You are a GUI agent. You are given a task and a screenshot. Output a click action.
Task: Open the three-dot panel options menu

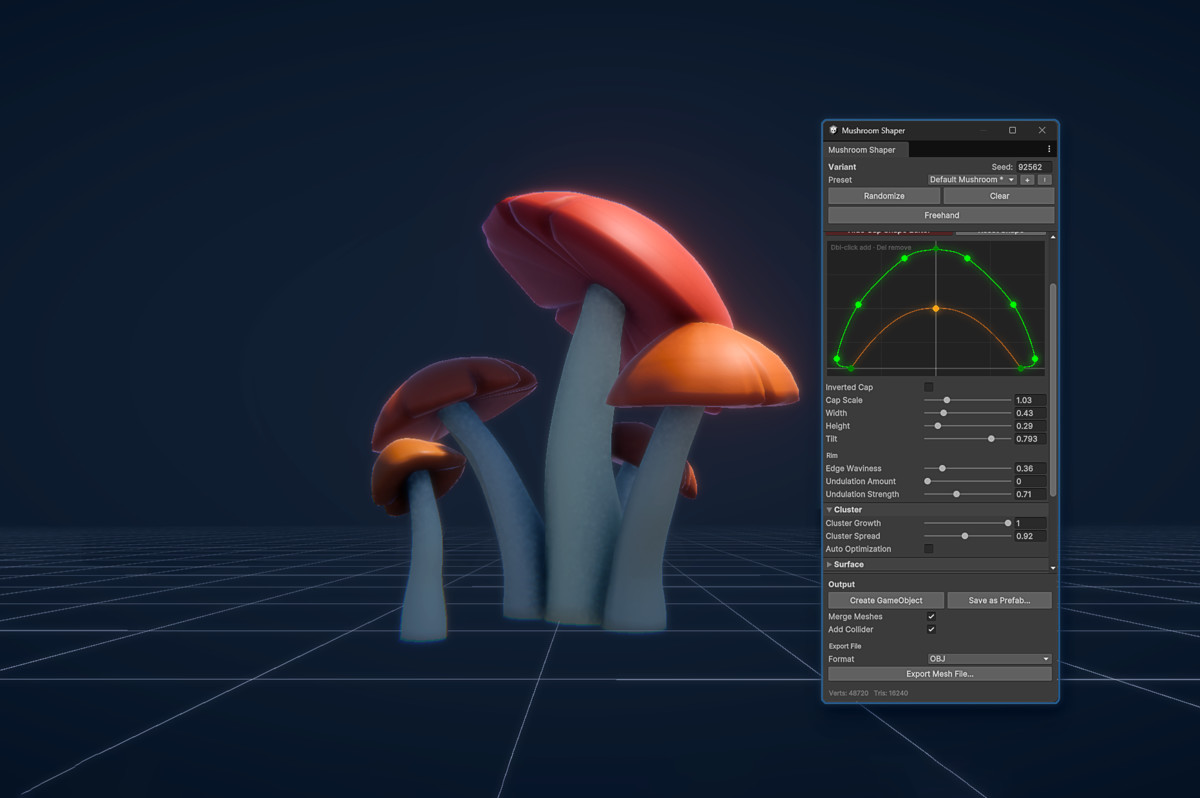[1049, 149]
